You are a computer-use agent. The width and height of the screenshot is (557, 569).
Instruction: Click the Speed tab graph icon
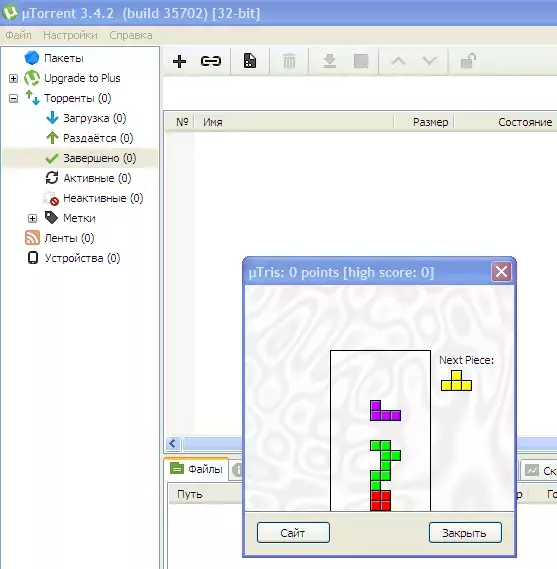[x=532, y=471]
